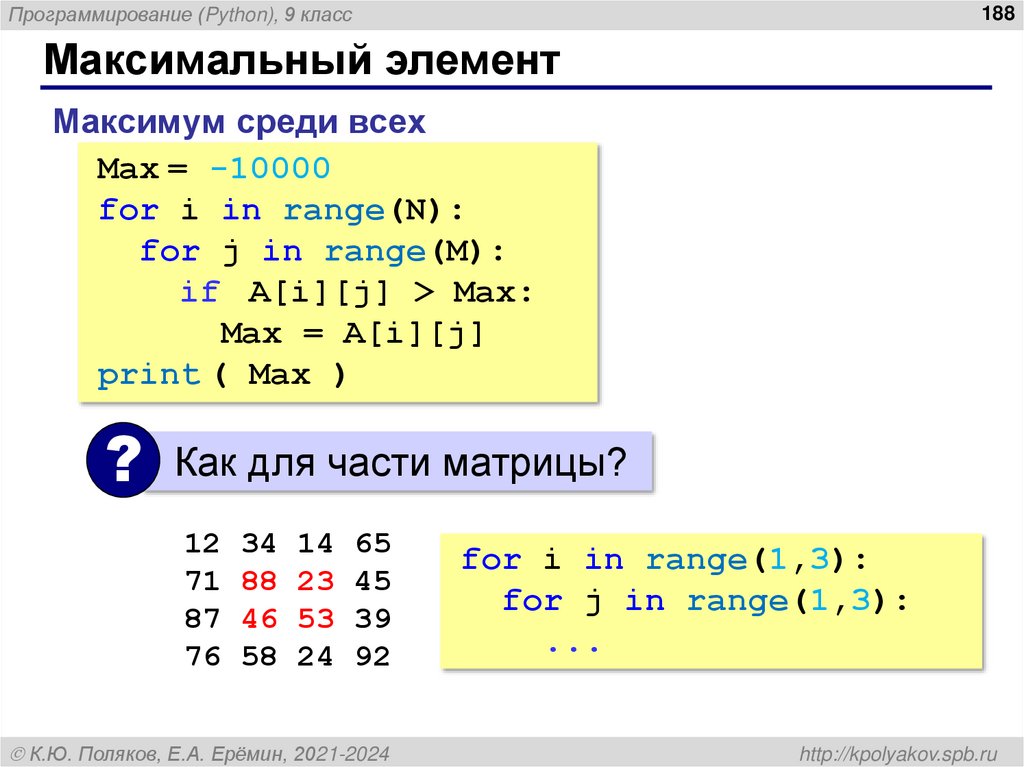Click the 'print ( Max )' line
The width and height of the screenshot is (1024, 767).
[x=223, y=374]
